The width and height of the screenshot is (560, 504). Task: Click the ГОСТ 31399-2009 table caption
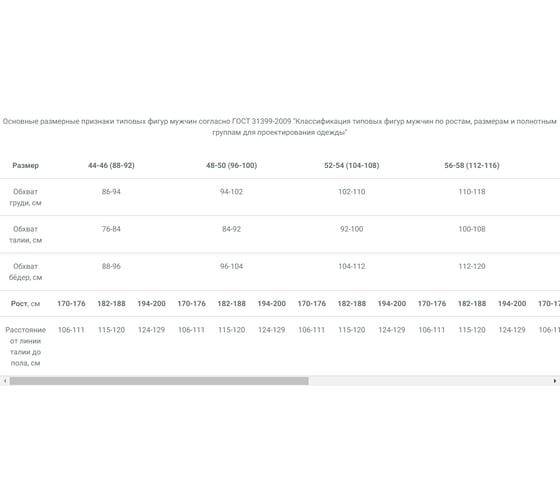coord(280,127)
